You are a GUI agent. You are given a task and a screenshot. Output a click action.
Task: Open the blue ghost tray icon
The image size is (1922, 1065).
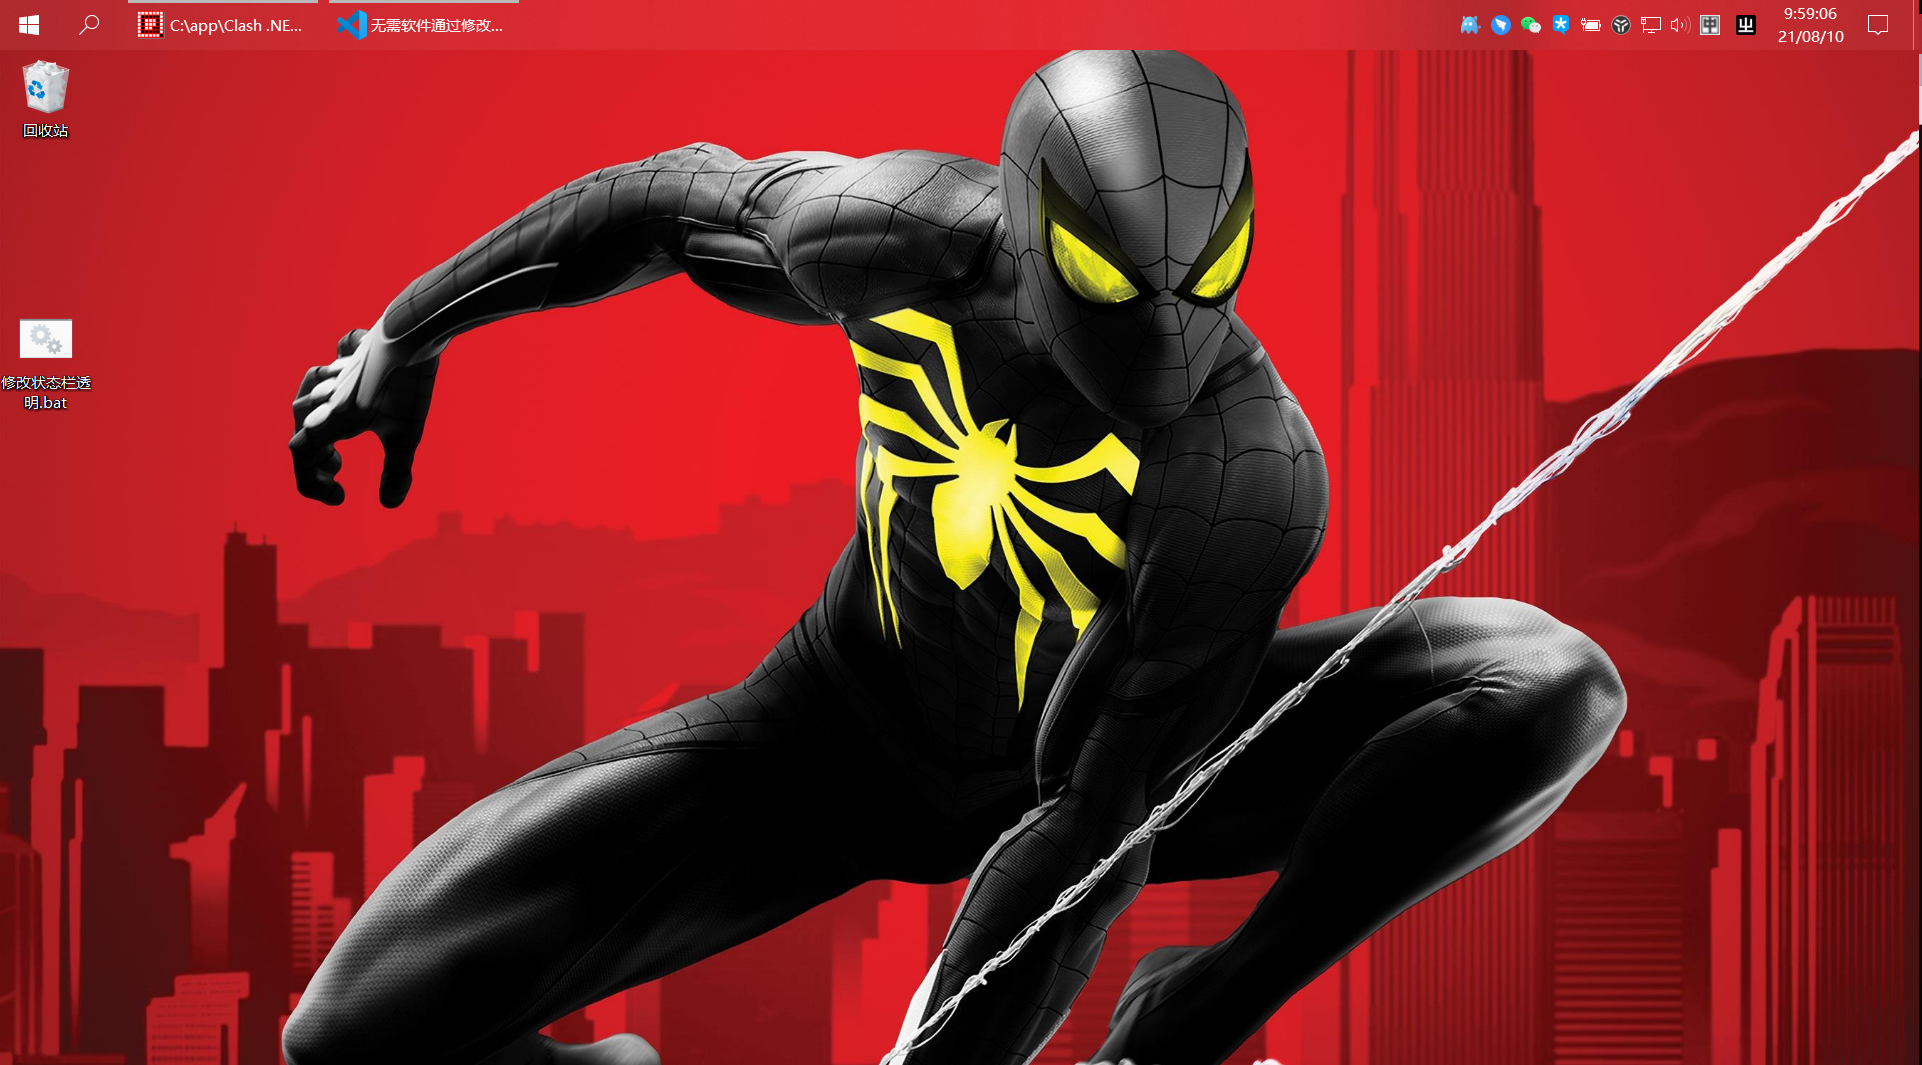(x=1470, y=25)
